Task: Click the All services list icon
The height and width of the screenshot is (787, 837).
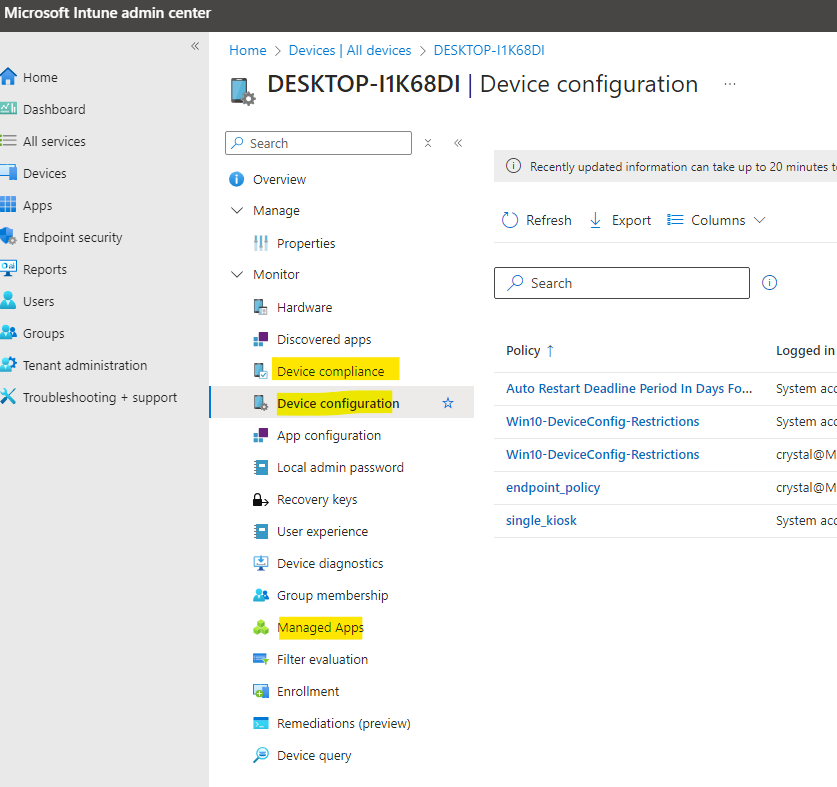Action: coord(9,141)
